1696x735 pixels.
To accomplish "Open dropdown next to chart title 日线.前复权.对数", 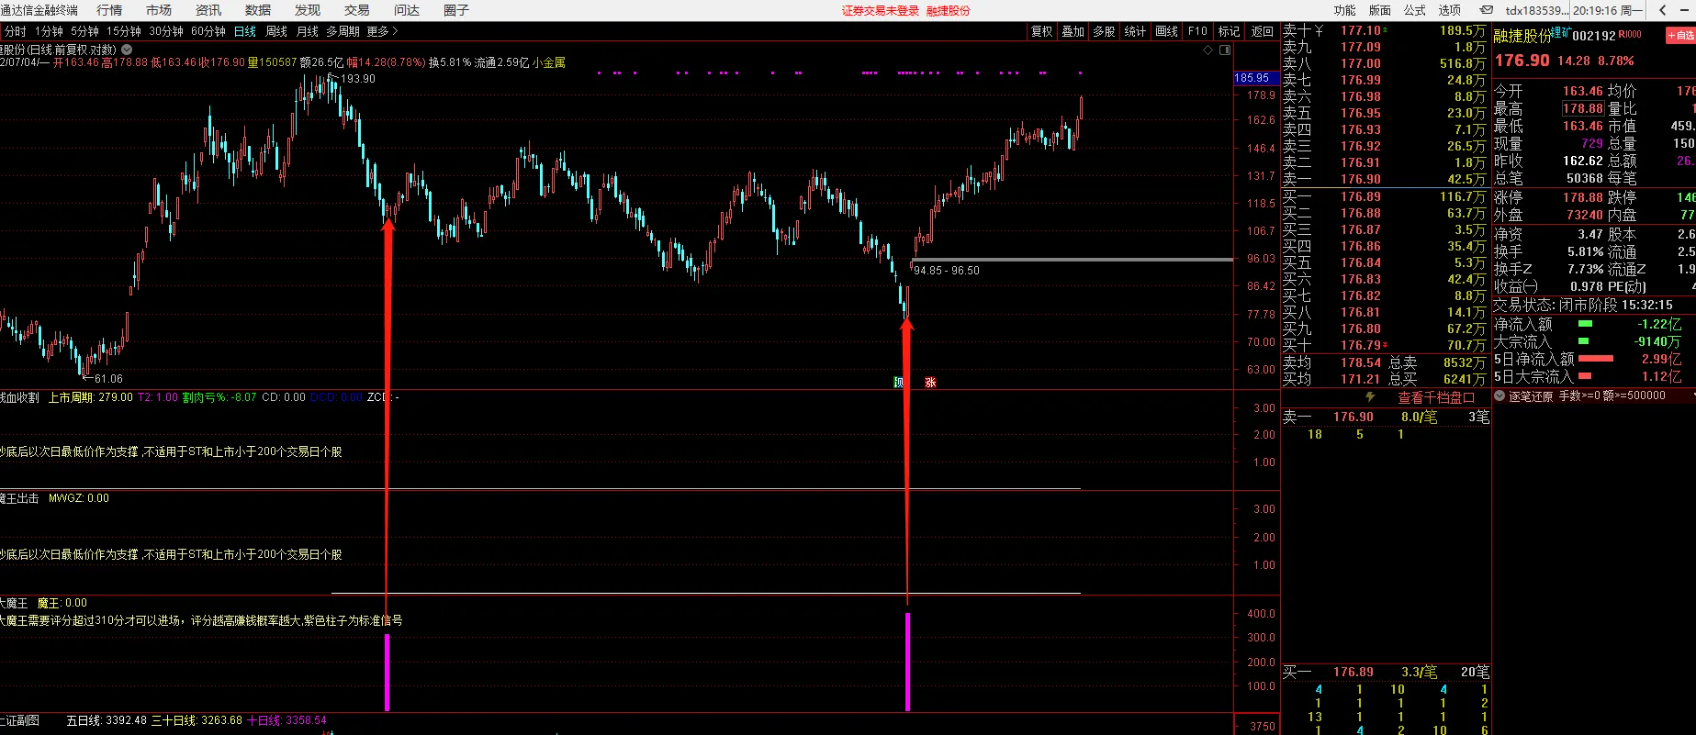I will (x=127, y=49).
